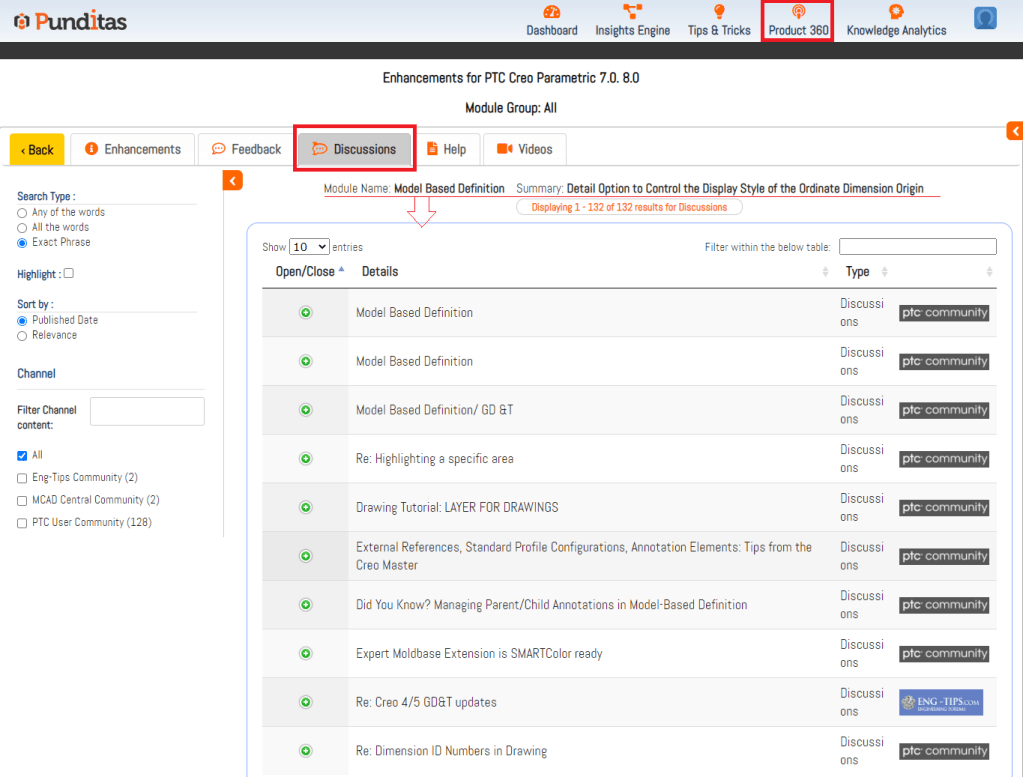The width and height of the screenshot is (1023, 777).
Task: Expand the 'Re: Creo 4/5 GD&T updates' row
Action: [x=306, y=702]
